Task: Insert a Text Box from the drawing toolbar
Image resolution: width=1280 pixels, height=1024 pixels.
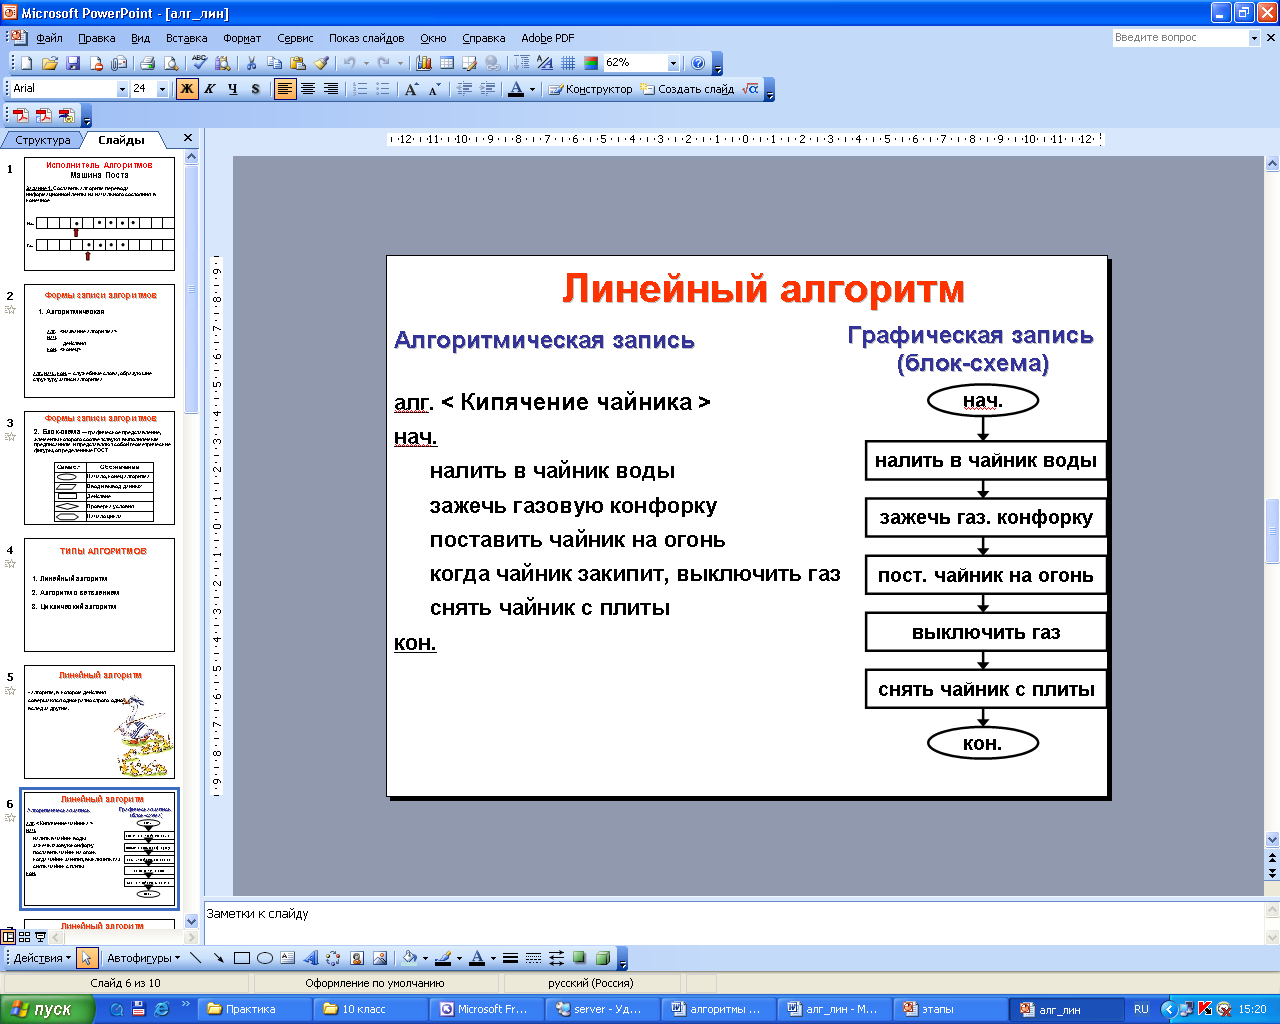Action: [x=288, y=958]
